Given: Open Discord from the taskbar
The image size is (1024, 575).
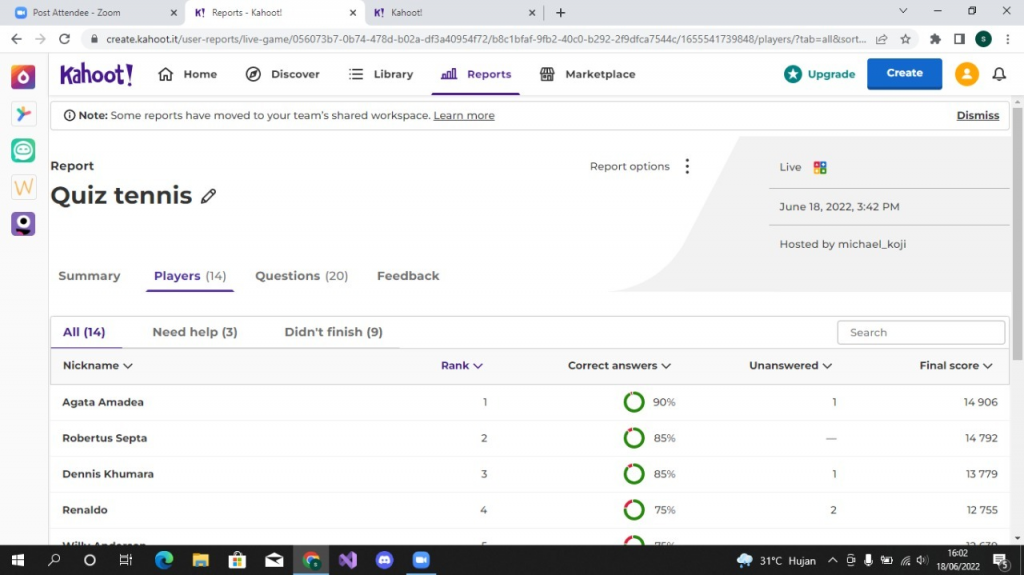Looking at the screenshot, I should [x=385, y=560].
